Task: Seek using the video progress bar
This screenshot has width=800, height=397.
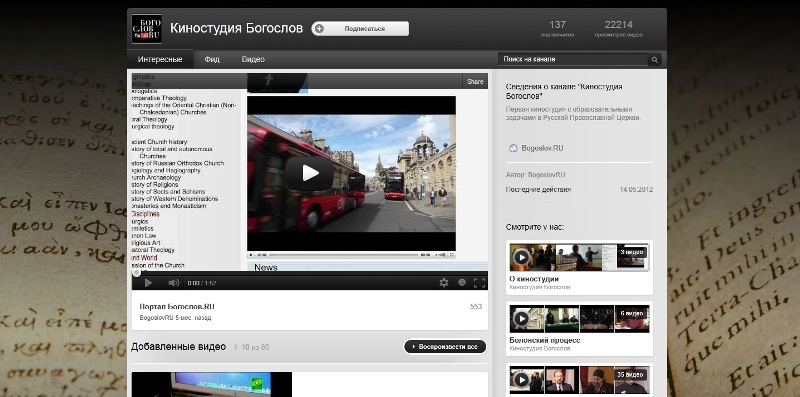Action: click(x=310, y=273)
